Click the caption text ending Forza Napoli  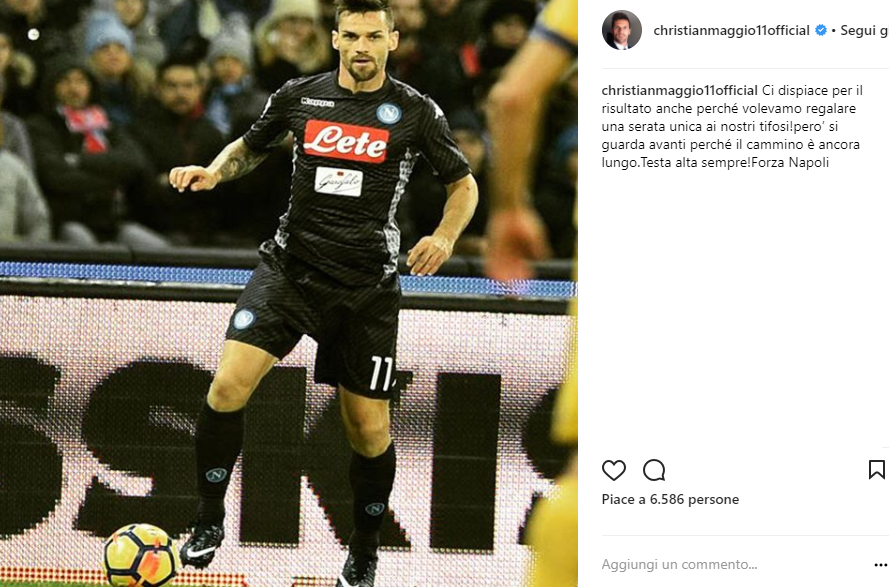coord(732,126)
